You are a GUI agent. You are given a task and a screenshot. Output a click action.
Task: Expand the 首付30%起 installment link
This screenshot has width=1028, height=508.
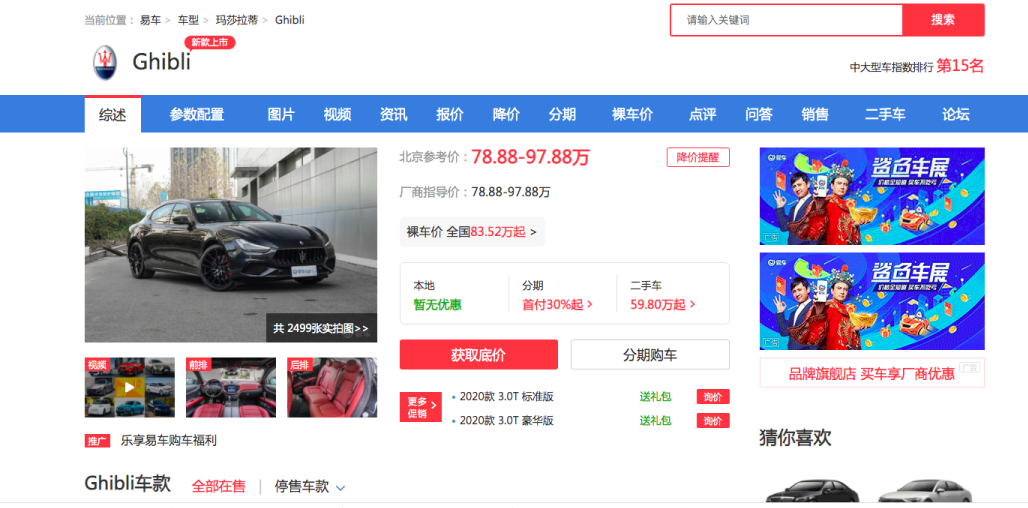point(557,304)
